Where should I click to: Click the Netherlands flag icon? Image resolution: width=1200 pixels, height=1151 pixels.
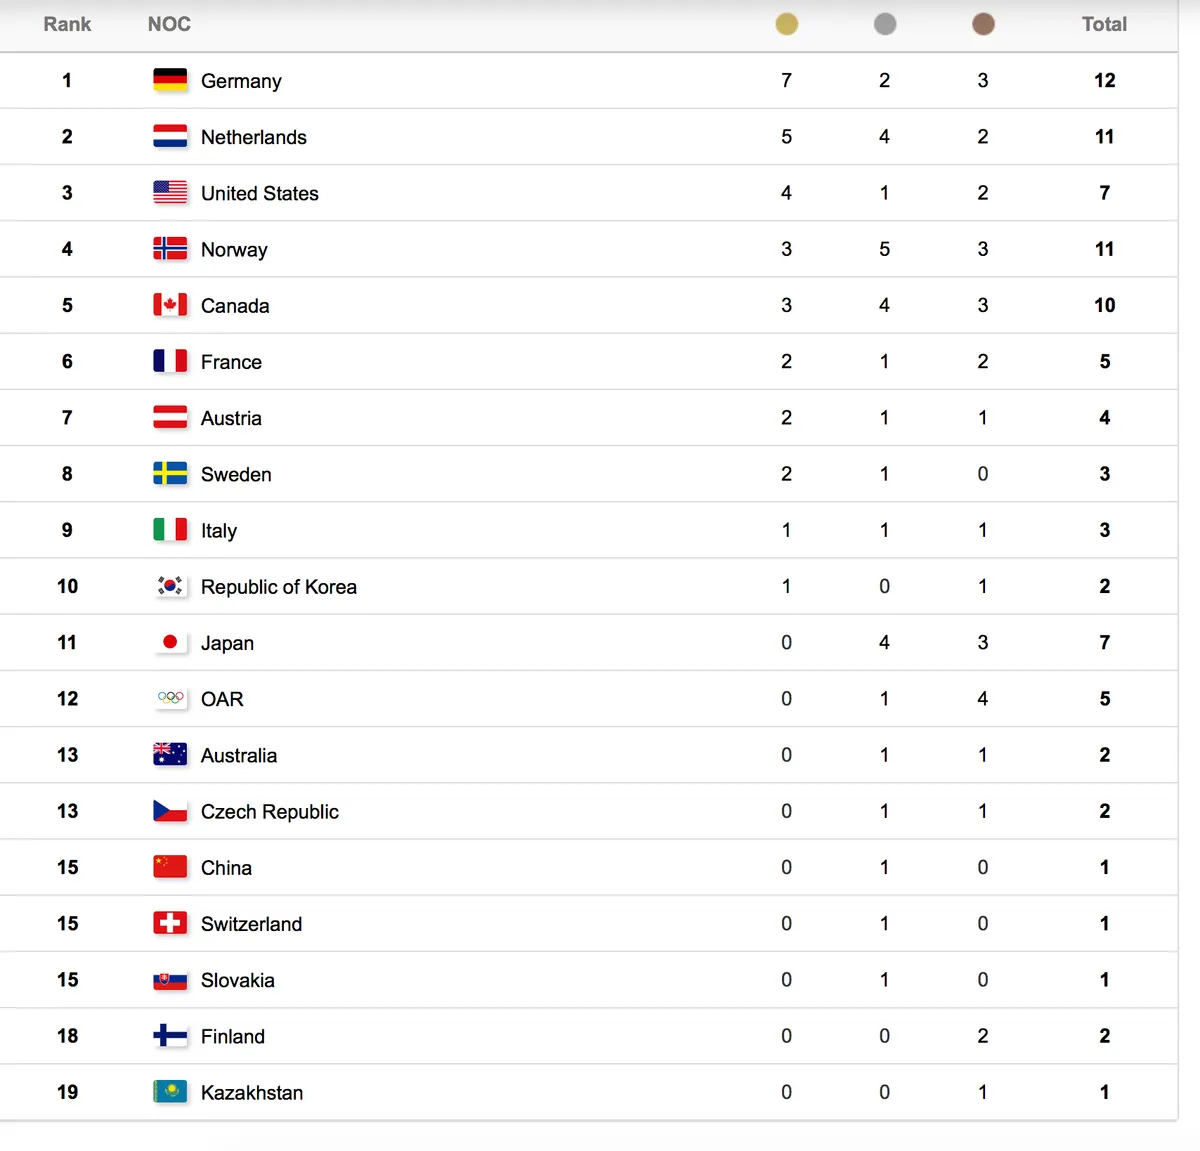coord(170,136)
